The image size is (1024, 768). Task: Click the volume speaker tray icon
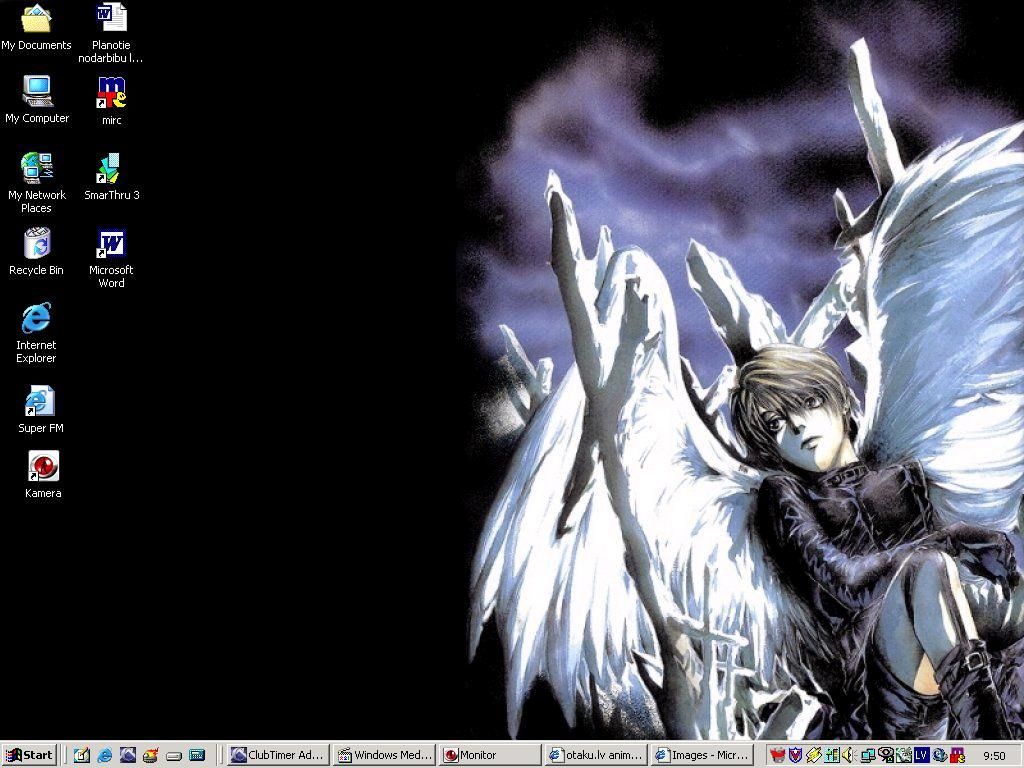point(848,755)
